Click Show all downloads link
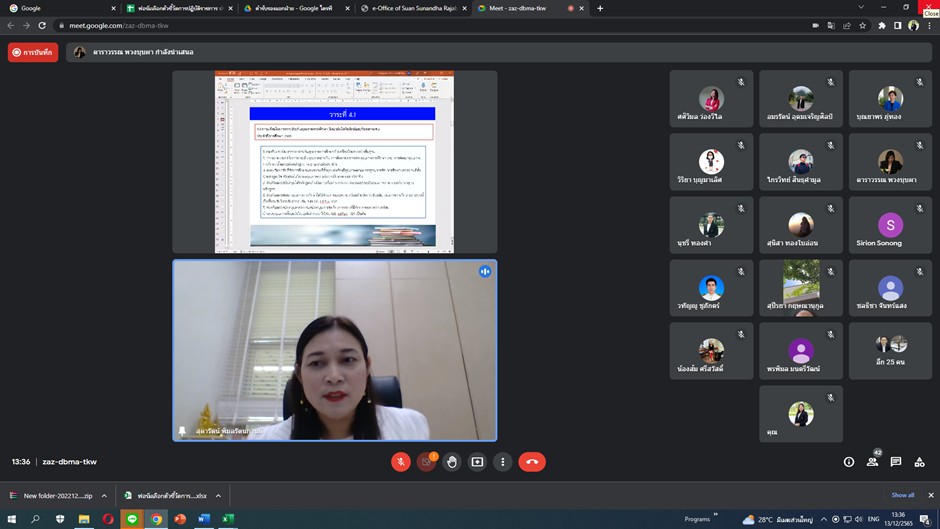Viewport: 940px width, 529px height. 902,495
